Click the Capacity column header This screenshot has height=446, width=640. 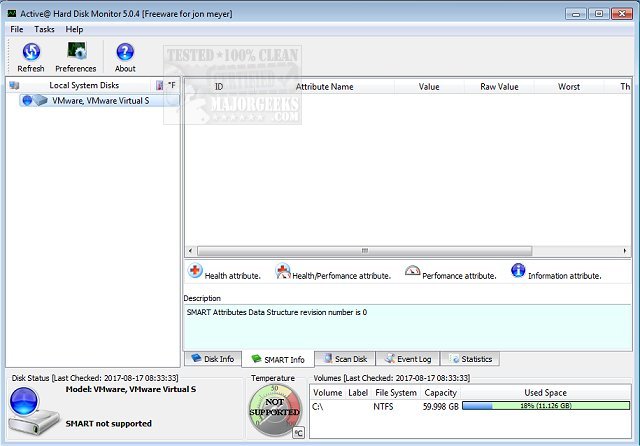(440, 393)
